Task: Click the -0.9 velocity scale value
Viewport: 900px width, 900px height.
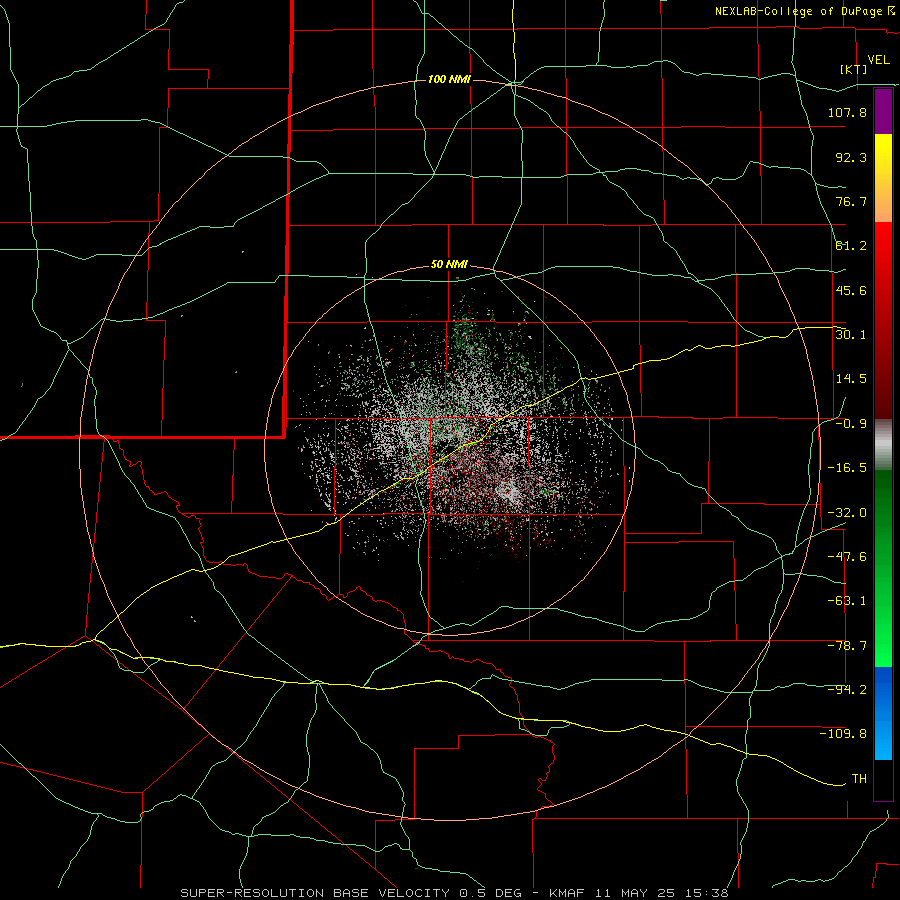Action: 851,424
